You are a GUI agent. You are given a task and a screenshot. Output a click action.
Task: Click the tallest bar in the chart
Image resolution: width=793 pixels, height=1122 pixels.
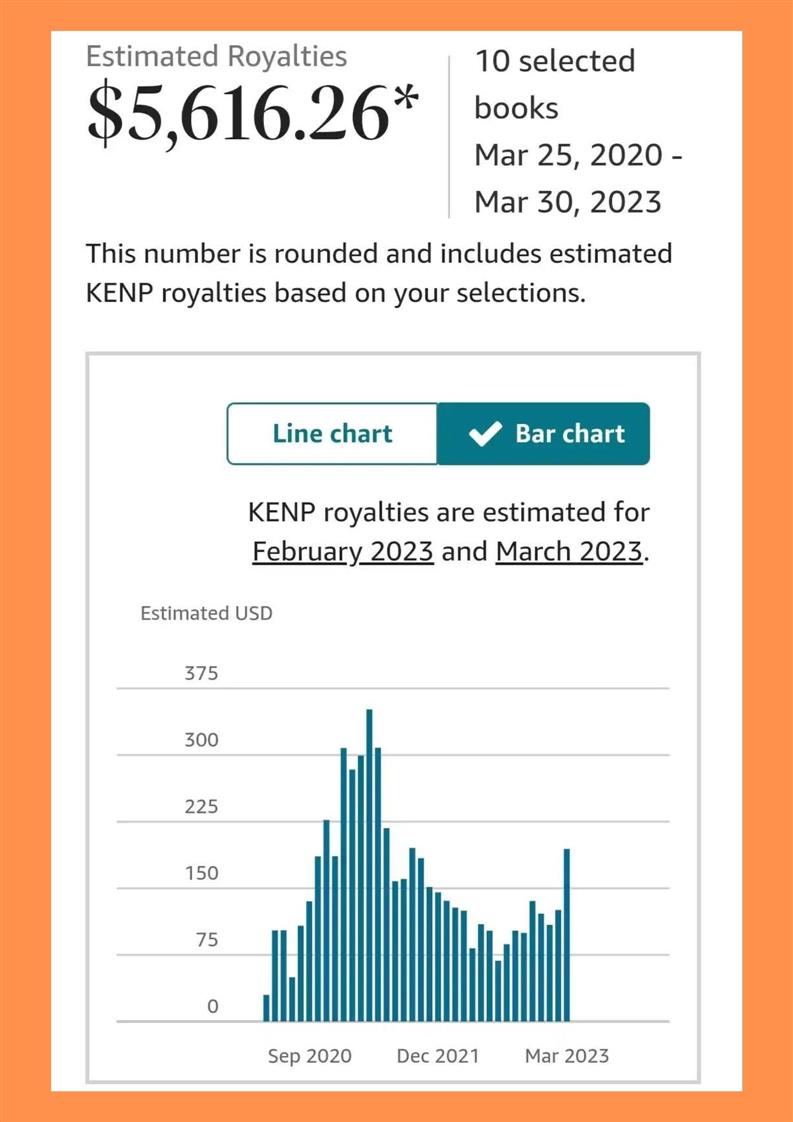point(369,865)
